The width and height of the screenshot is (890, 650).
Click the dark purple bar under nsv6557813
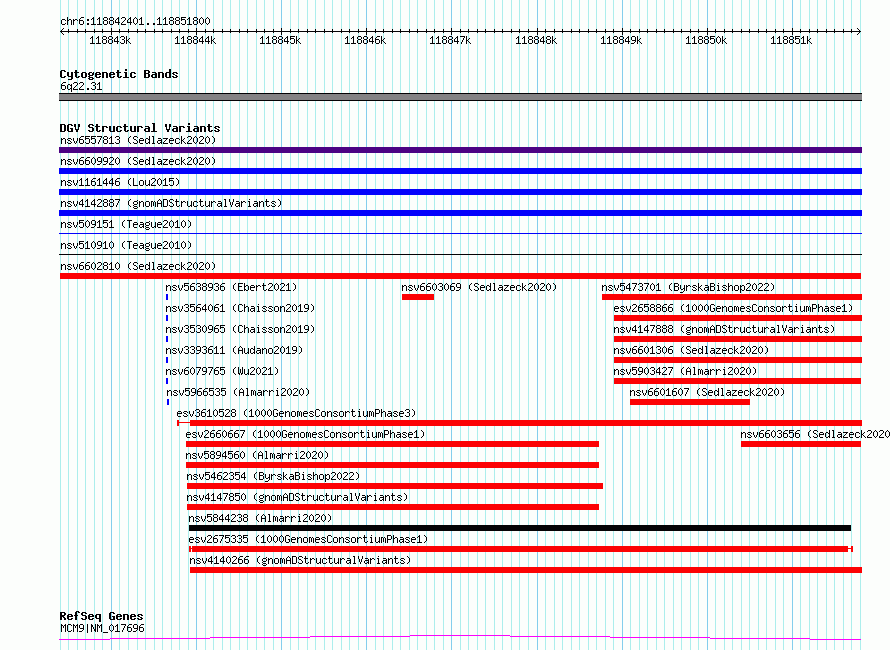coord(460,150)
